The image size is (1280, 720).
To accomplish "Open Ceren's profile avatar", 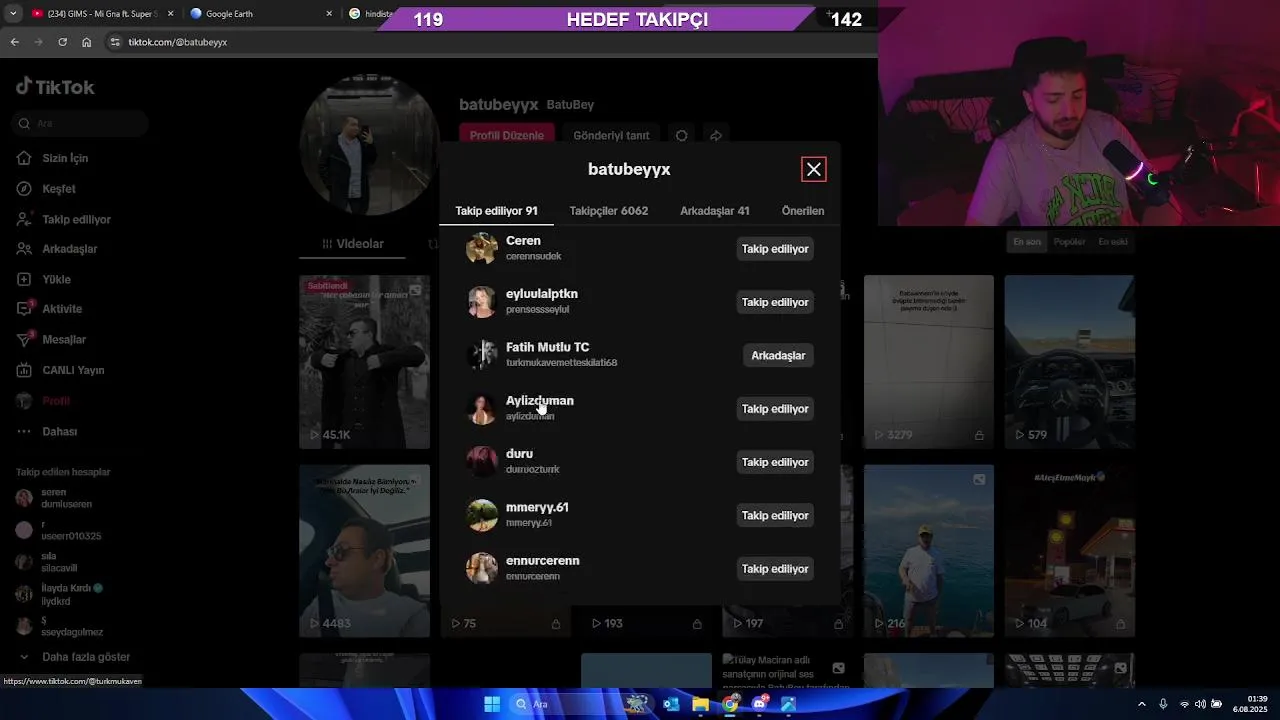I will [x=482, y=249].
